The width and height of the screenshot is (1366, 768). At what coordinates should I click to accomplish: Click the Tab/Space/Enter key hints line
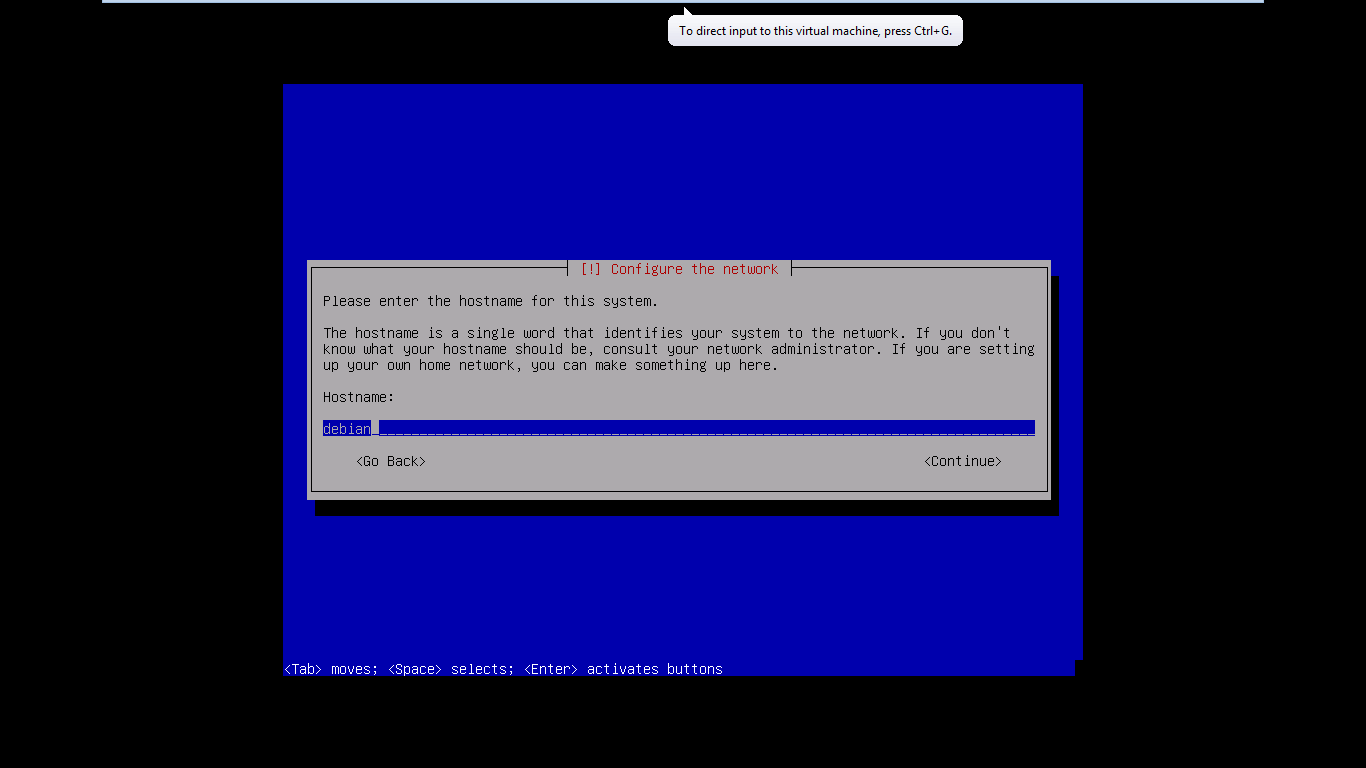click(503, 669)
